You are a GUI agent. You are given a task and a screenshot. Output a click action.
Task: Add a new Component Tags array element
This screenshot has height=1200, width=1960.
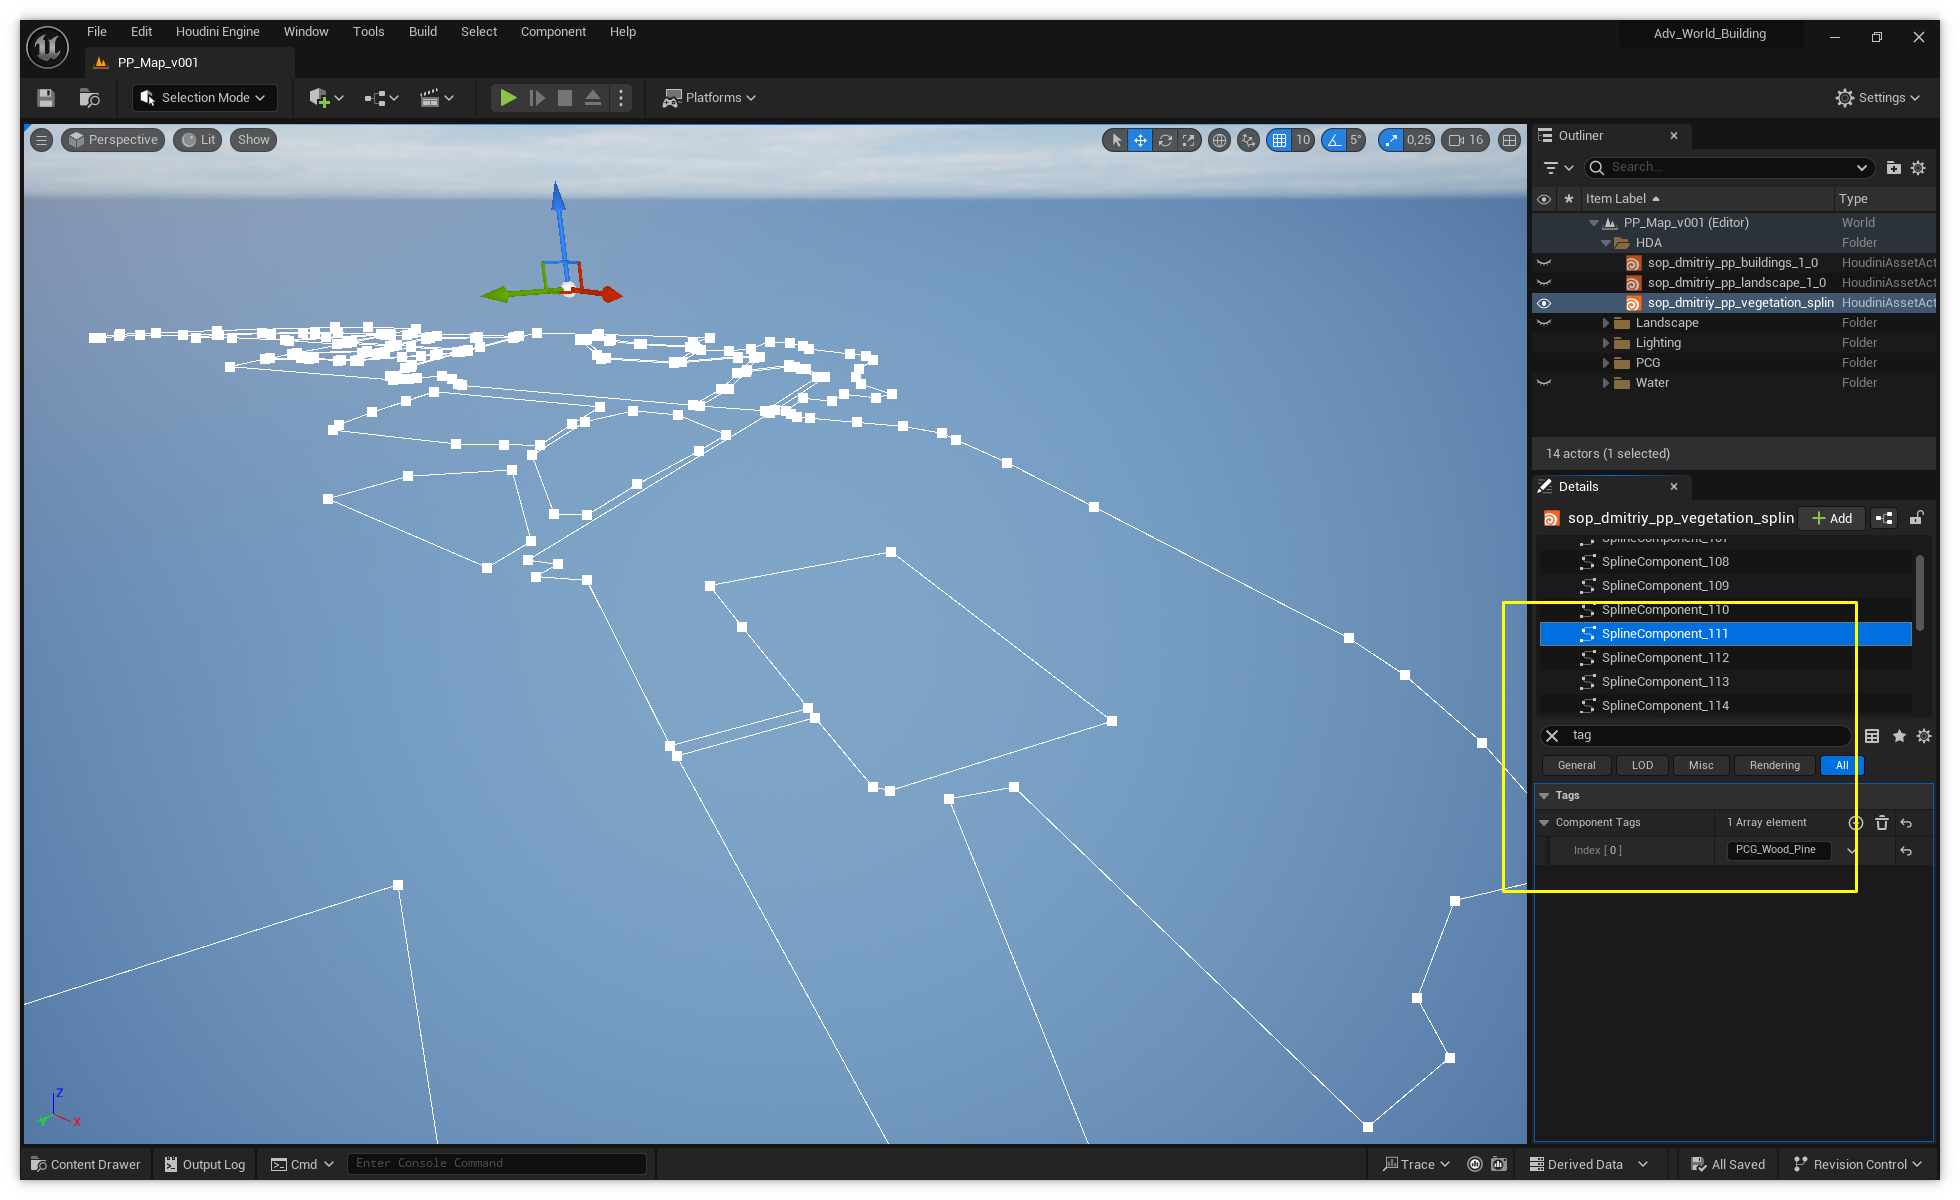pyautogui.click(x=1856, y=823)
